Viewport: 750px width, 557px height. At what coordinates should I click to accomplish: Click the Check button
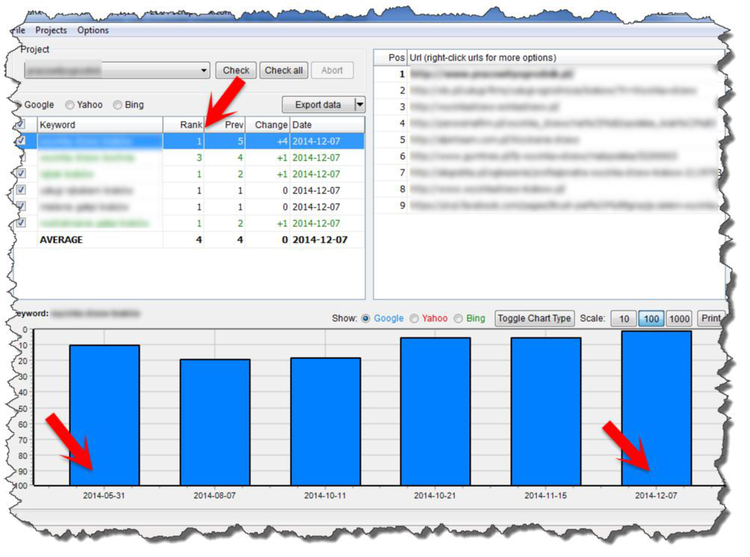(236, 71)
